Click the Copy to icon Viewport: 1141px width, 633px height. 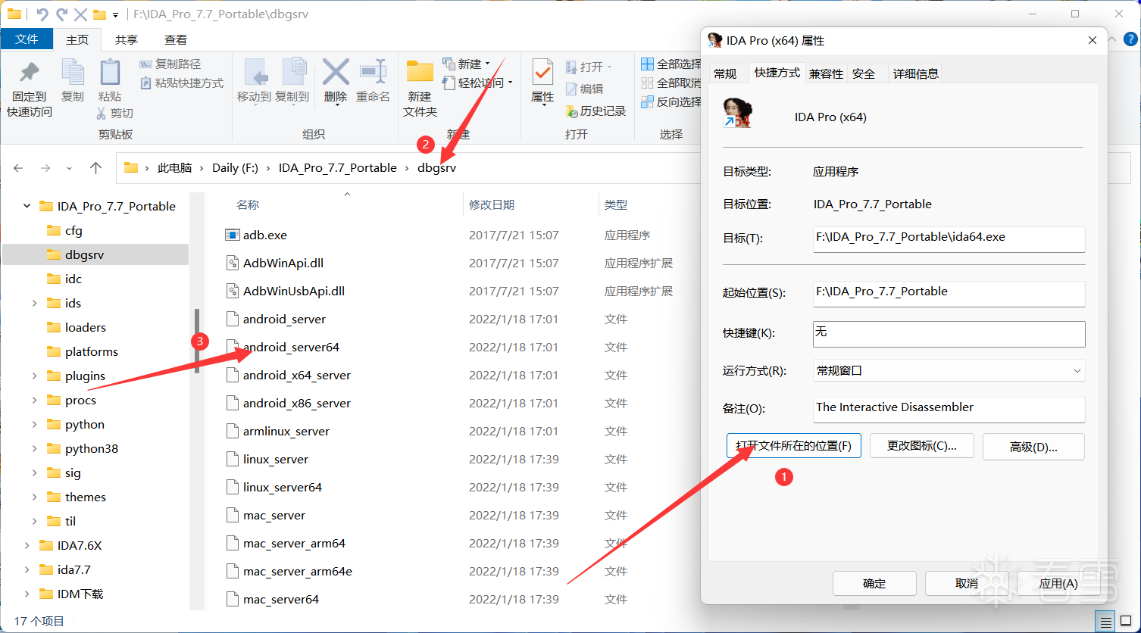[293, 73]
